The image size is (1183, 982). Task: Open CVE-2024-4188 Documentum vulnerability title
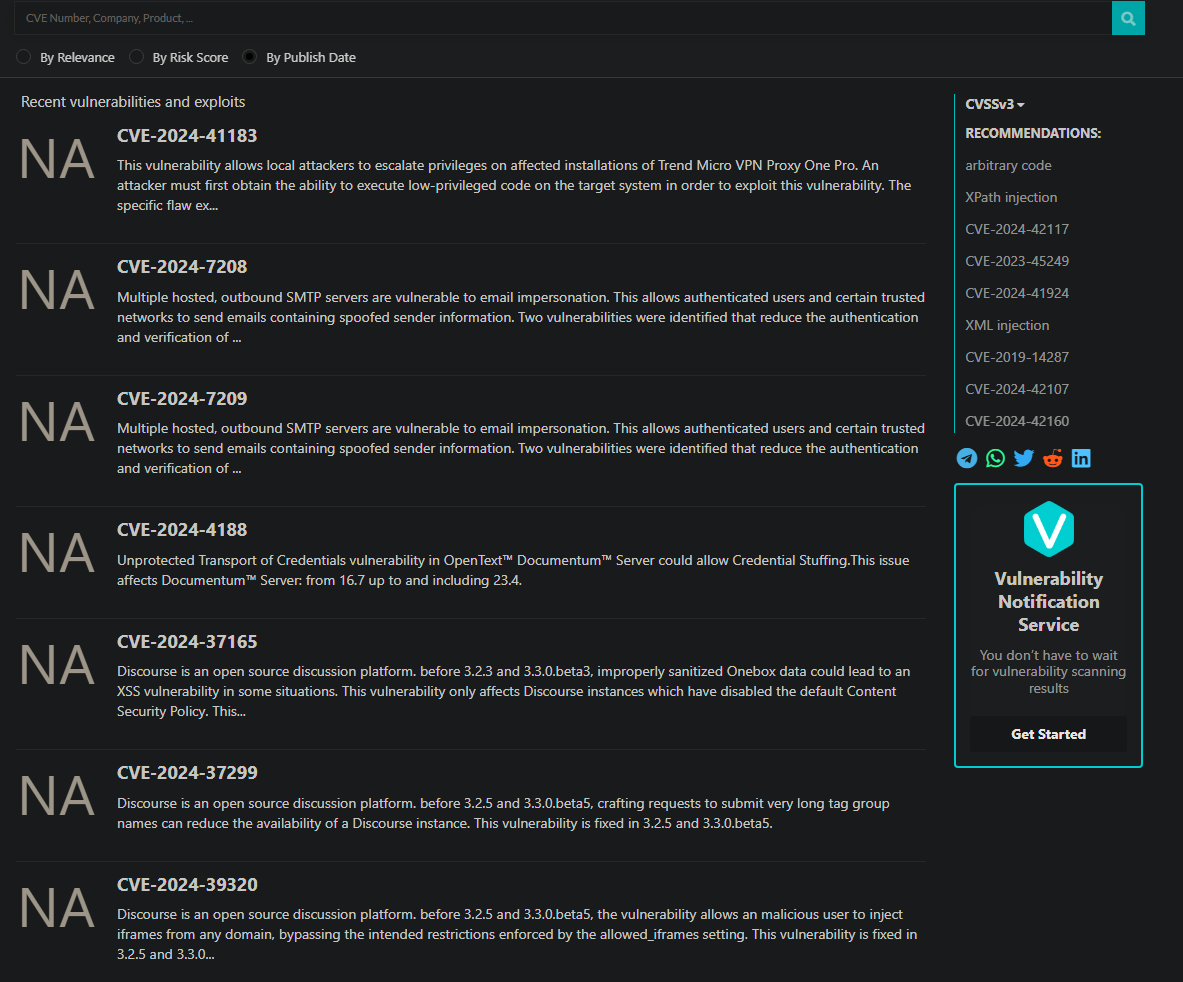point(182,530)
